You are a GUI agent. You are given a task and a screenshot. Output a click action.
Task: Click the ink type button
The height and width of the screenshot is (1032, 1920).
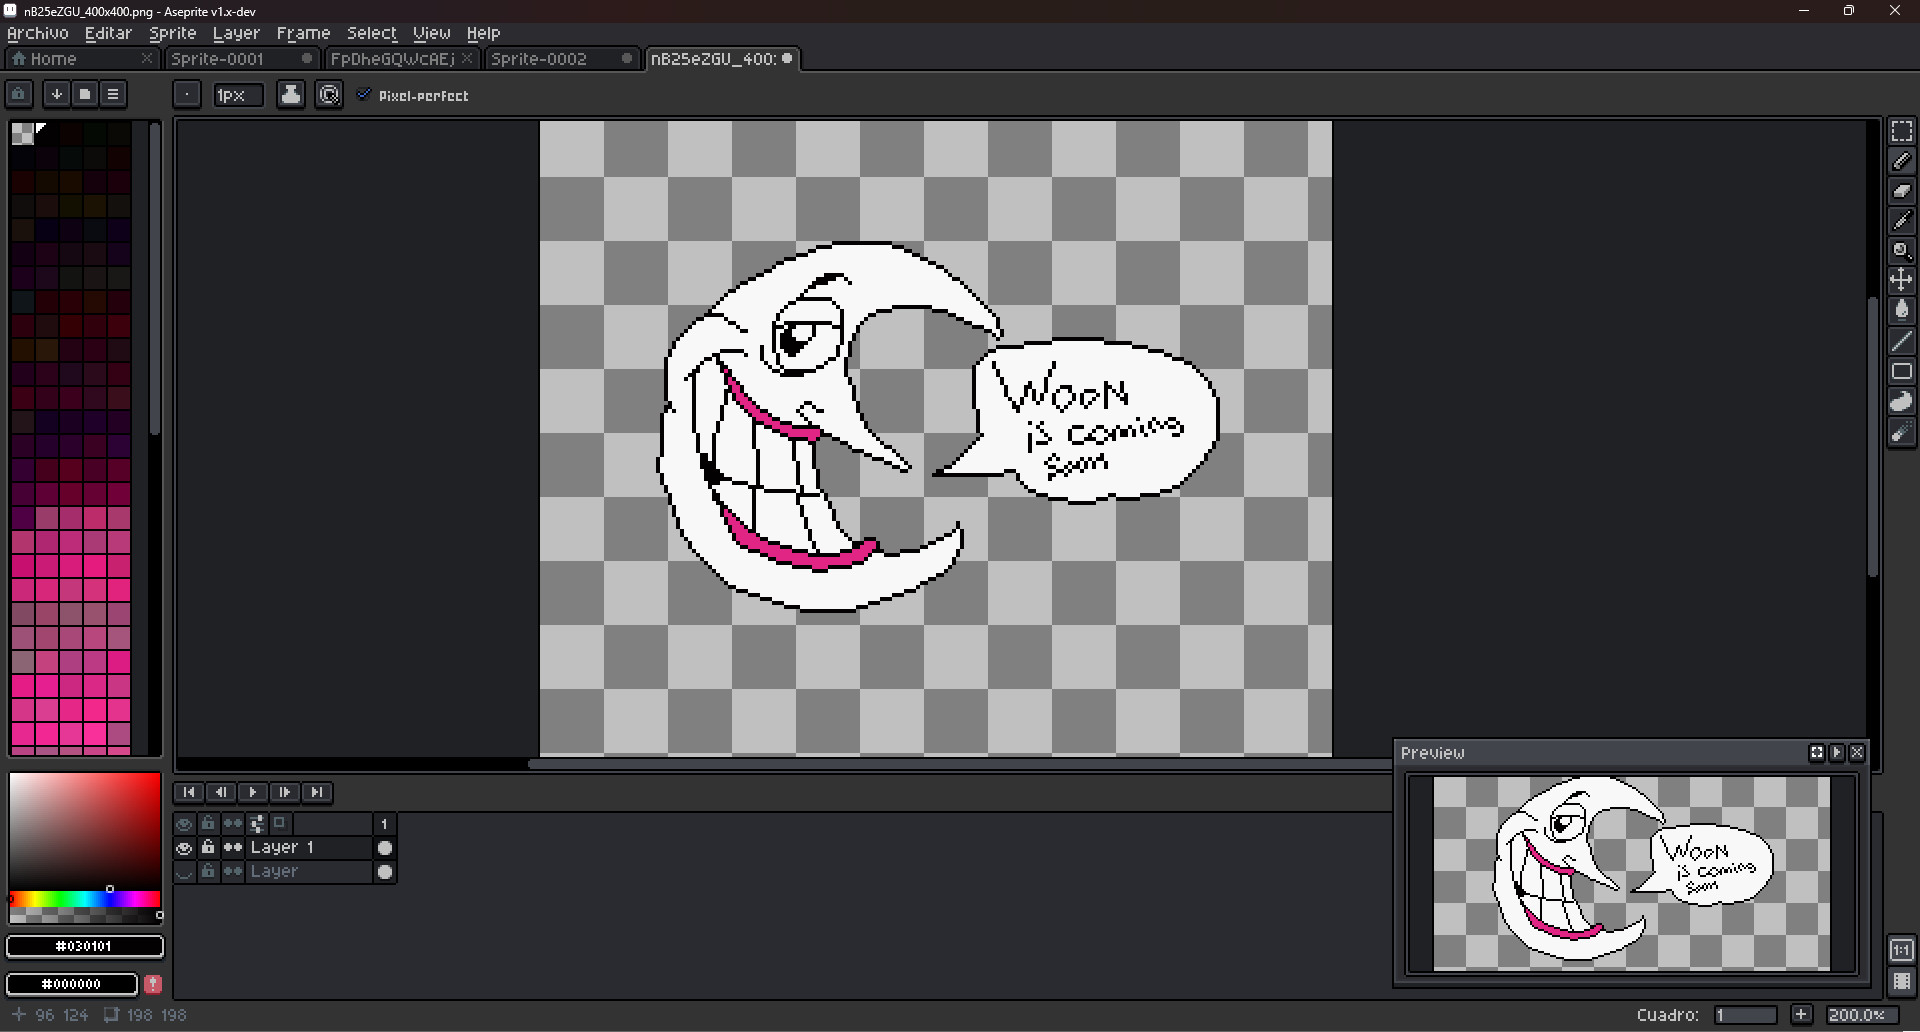291,95
